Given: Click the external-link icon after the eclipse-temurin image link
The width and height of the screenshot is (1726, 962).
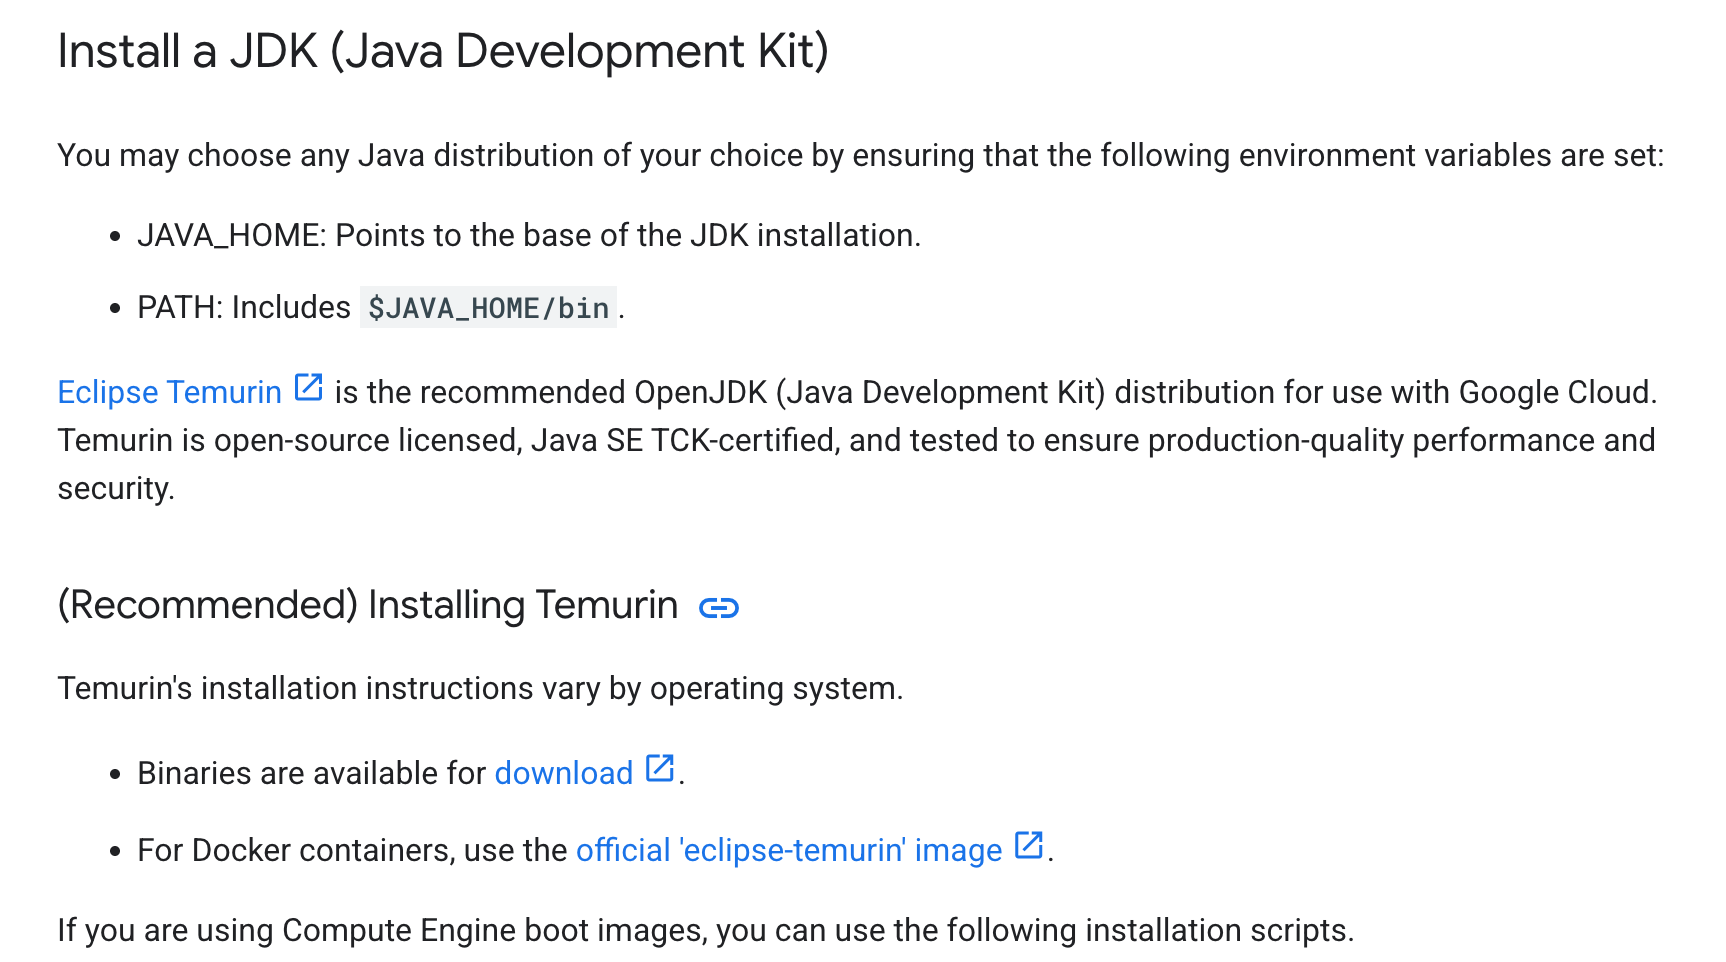Looking at the screenshot, I should [x=1028, y=846].
